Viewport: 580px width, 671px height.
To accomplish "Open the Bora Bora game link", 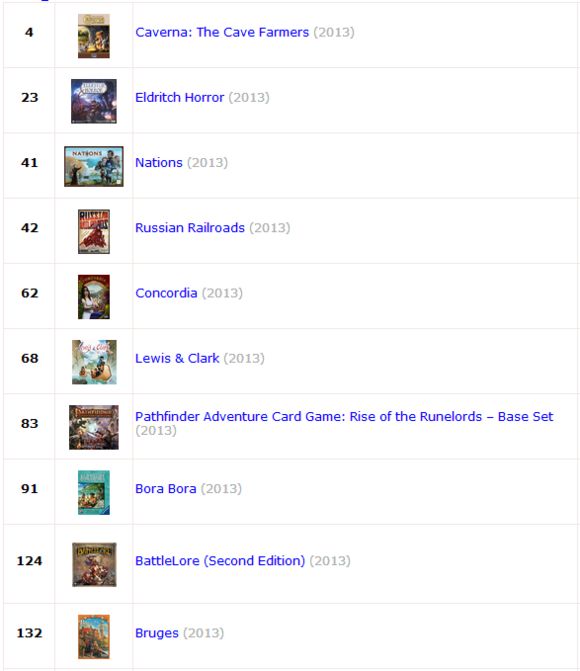I will pos(166,489).
